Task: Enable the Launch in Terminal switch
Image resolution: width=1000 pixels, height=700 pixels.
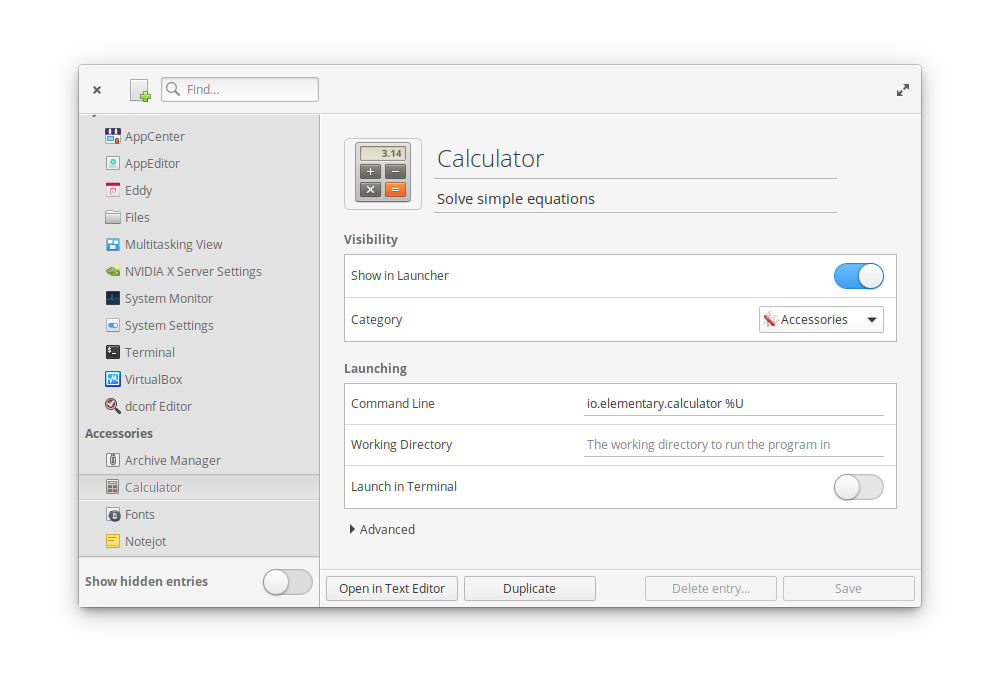Action: coord(858,487)
